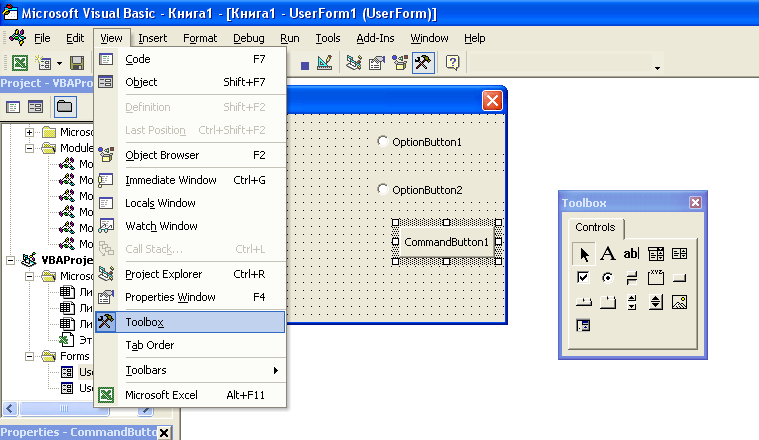Collapse the bold VBAProject root node

tap(11, 260)
